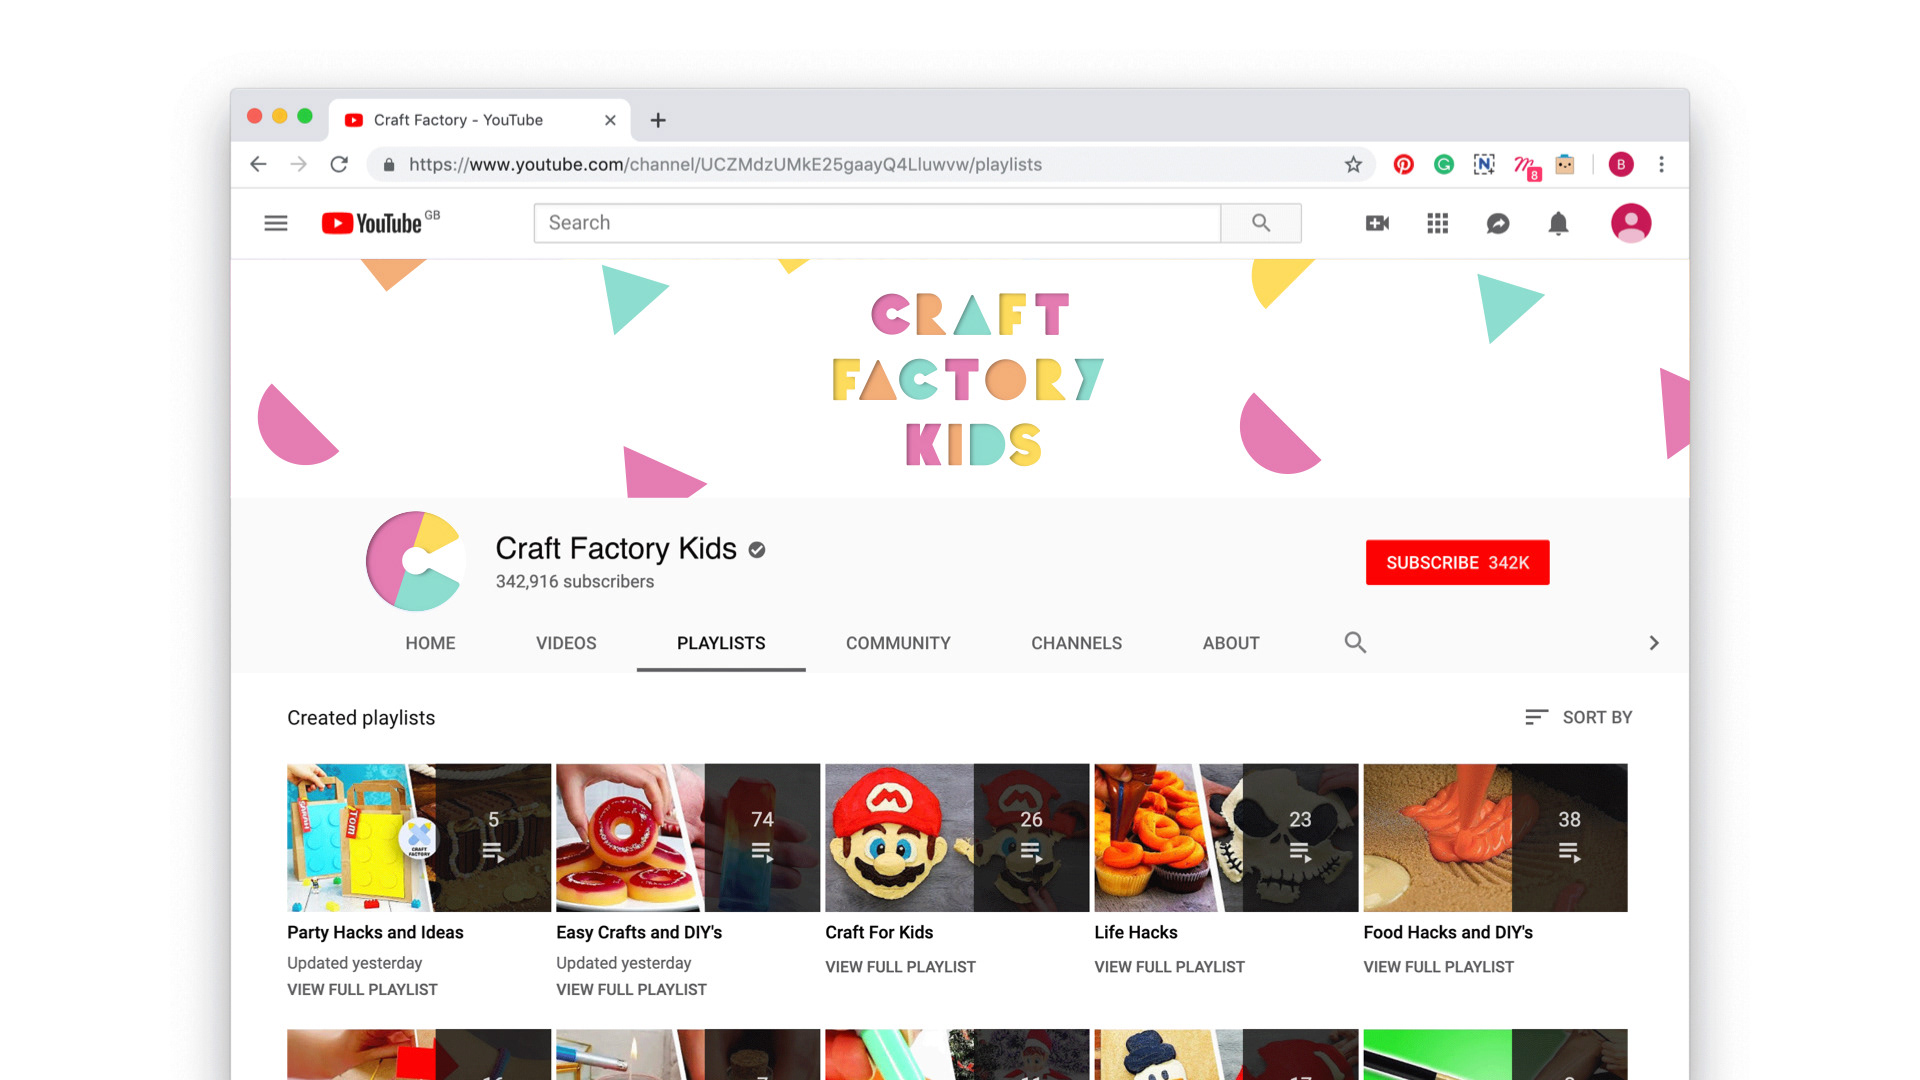1920x1080 pixels.
Task: Click the Easy Crafts and DIY's title
Action: coord(639,932)
